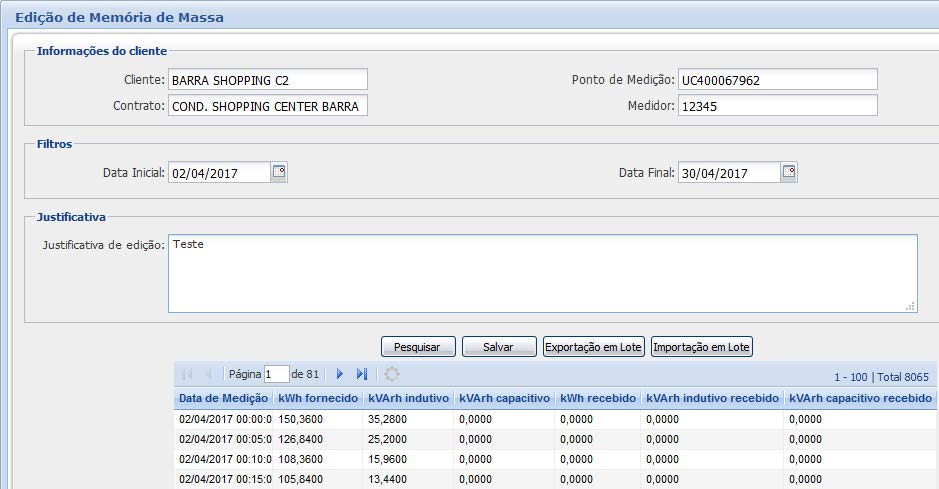This screenshot has width=939, height=489.
Task: Sort by kWh recebido column header
Action: coord(598,398)
